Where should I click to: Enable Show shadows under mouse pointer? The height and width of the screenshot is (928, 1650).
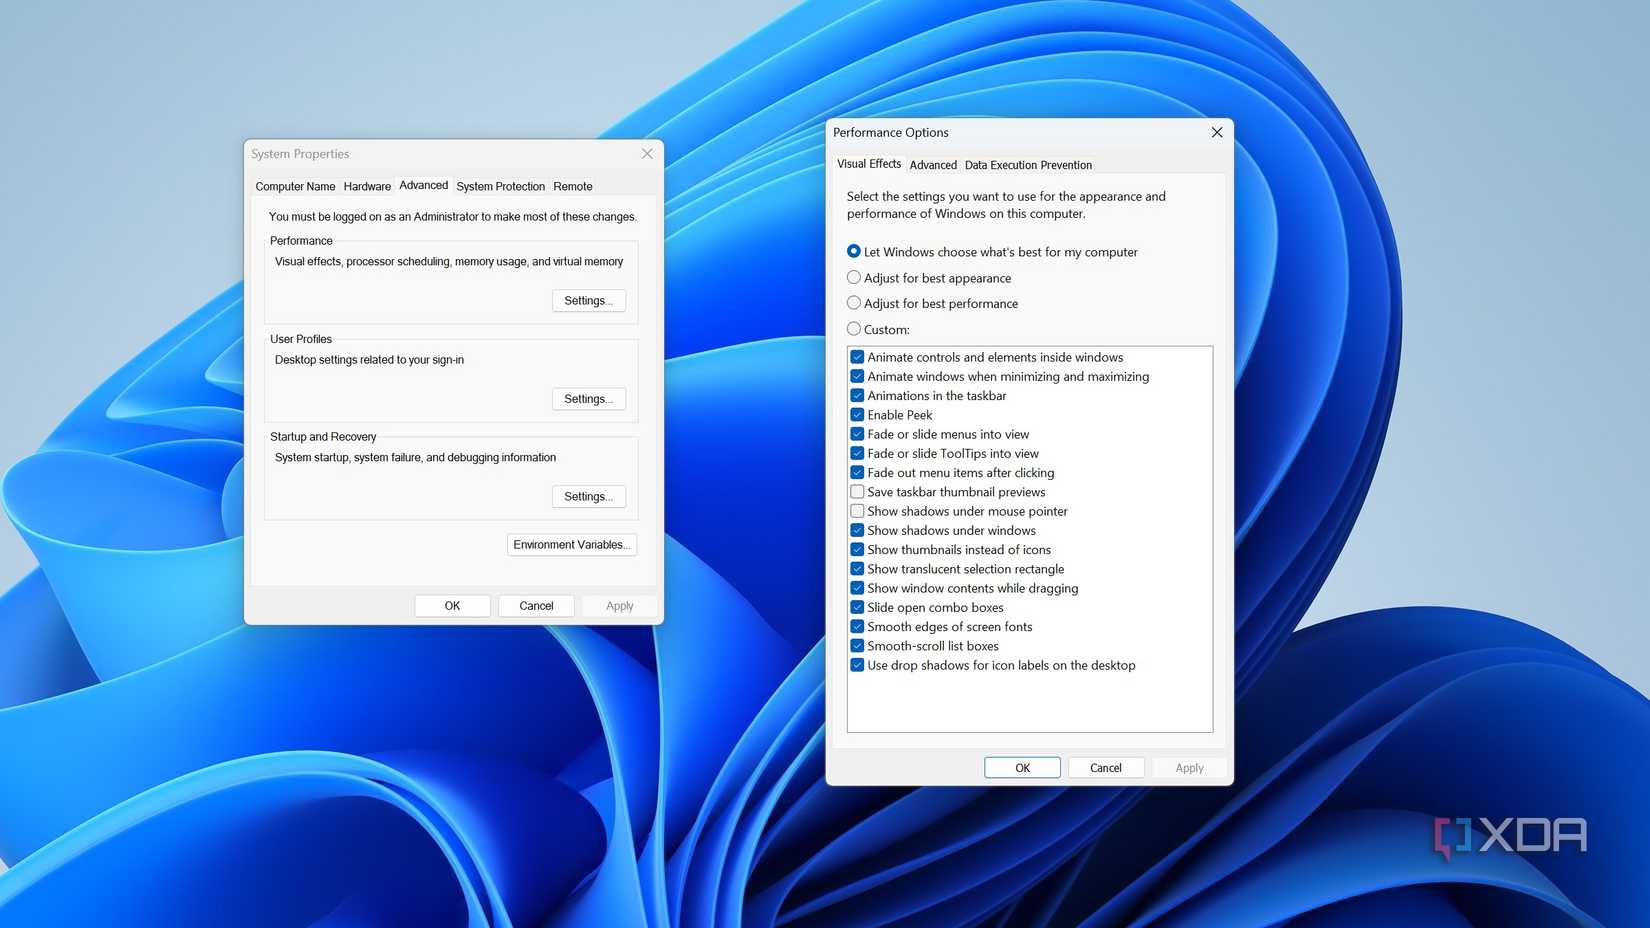(x=857, y=511)
